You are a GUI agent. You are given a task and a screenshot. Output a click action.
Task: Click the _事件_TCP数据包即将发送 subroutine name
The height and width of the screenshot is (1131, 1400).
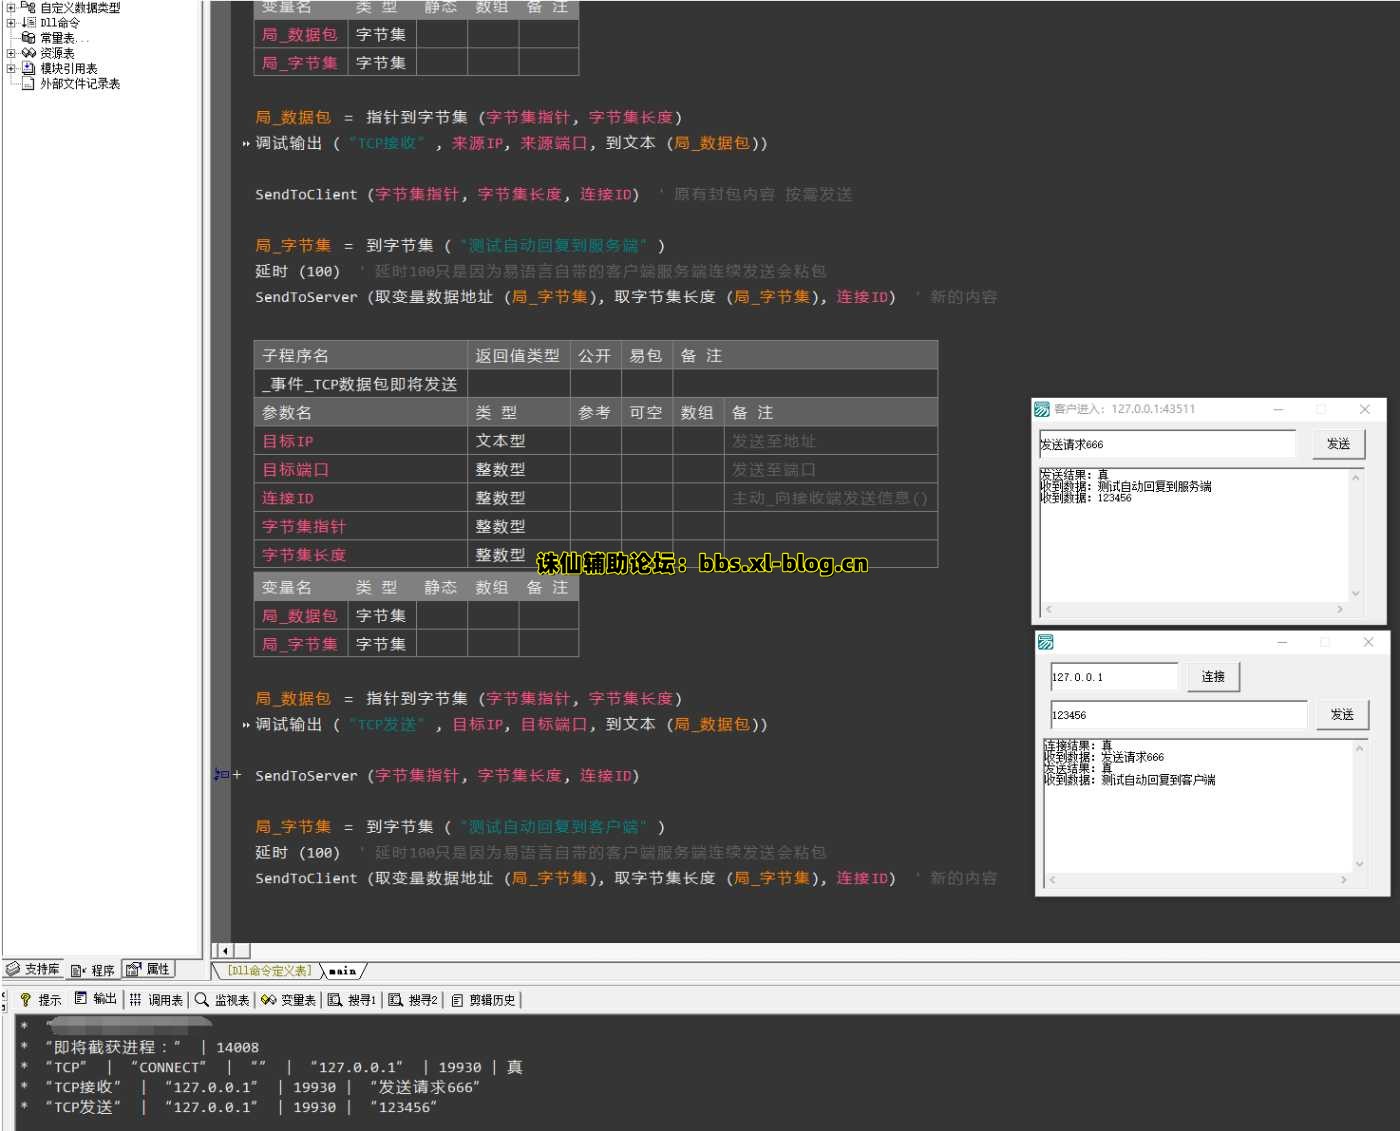point(360,384)
